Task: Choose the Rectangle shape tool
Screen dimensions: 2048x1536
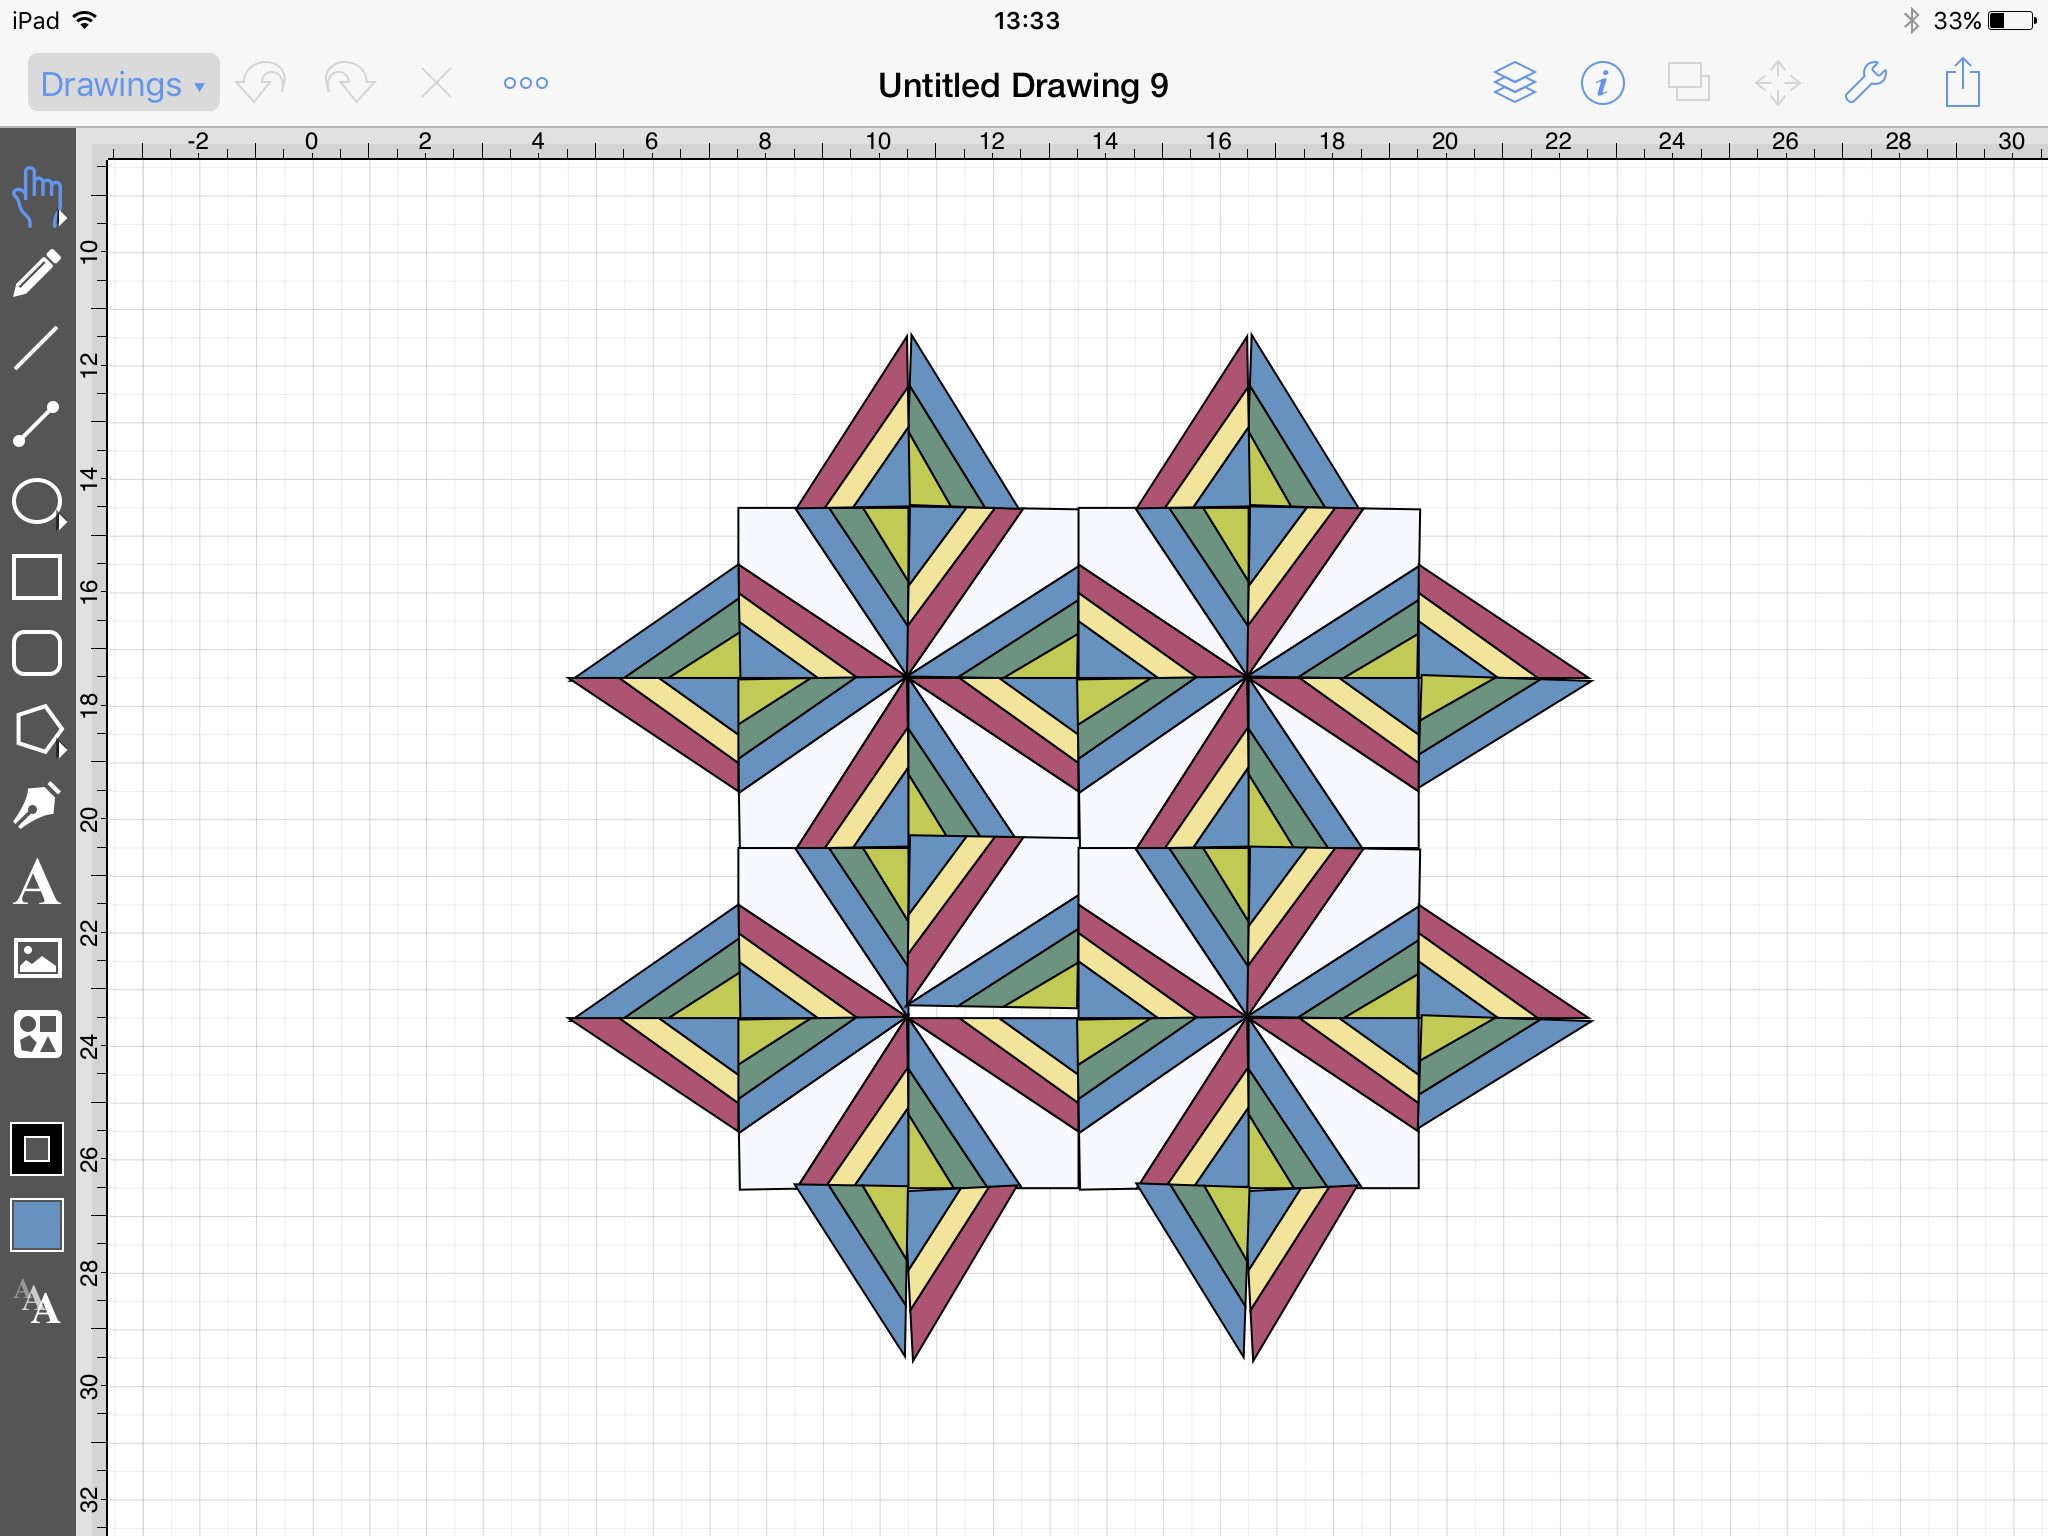Action: point(37,577)
